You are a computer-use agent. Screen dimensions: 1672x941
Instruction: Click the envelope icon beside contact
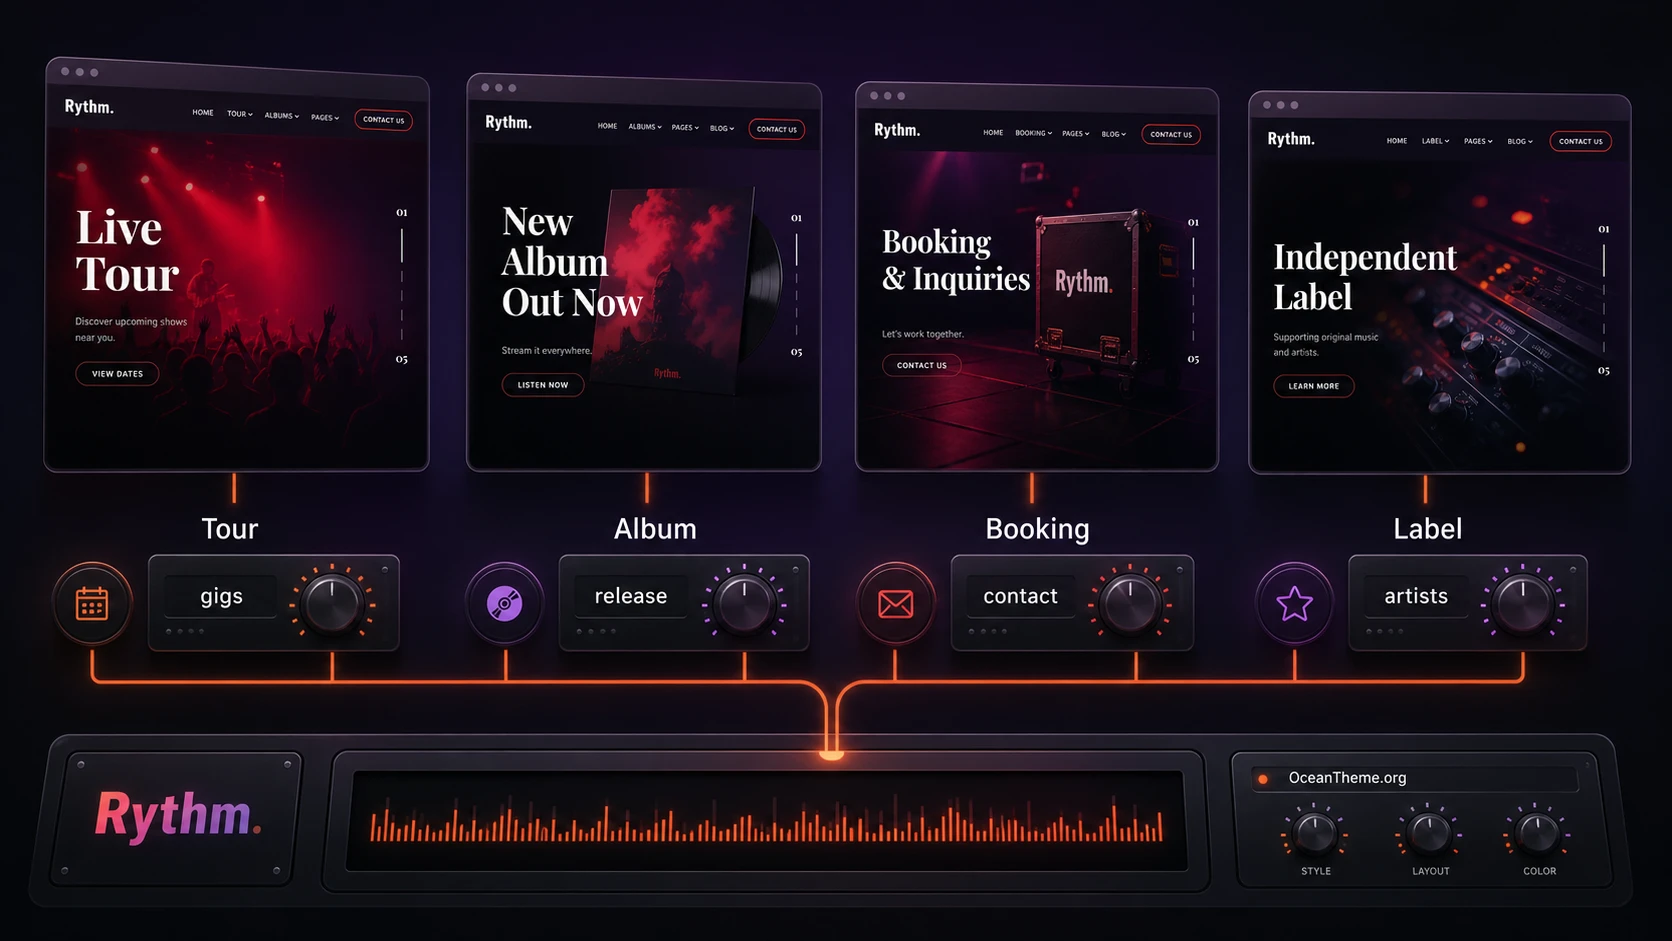point(896,603)
